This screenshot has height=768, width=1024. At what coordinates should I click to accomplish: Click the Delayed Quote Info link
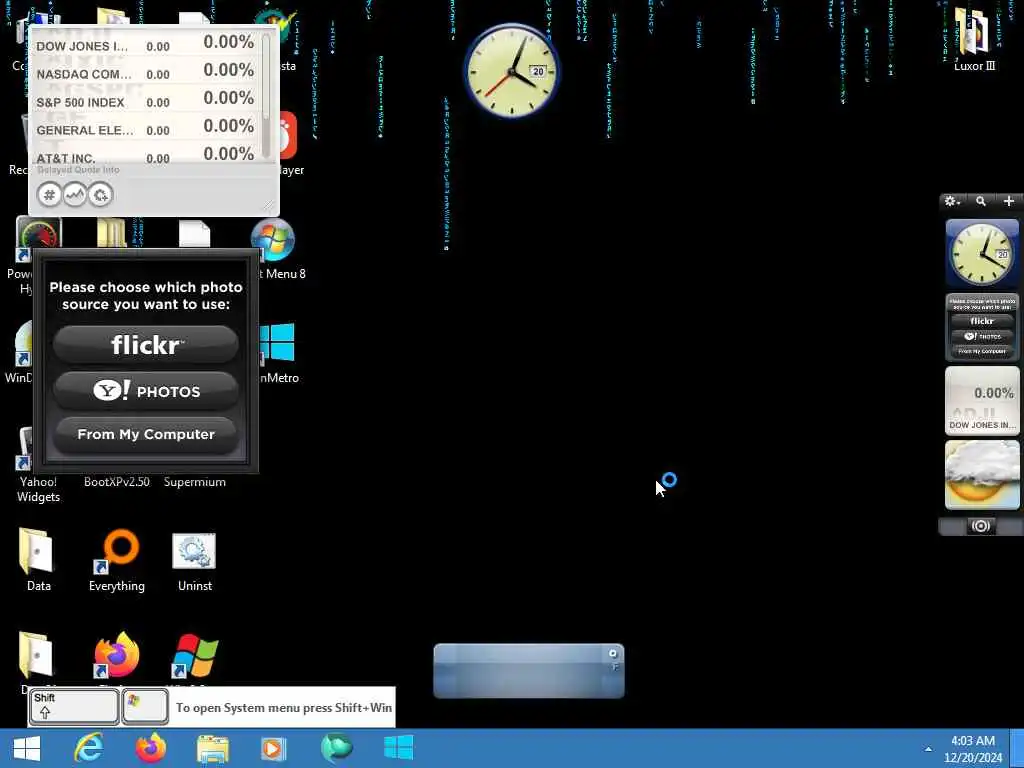pos(78,170)
